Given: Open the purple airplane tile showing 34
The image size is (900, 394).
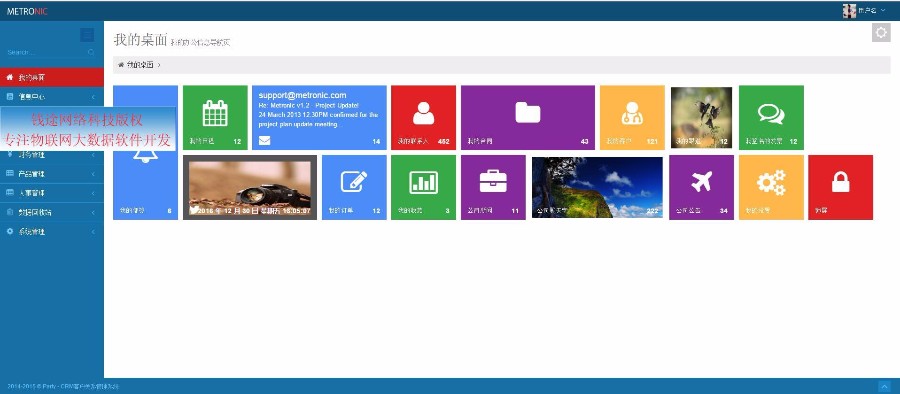Looking at the screenshot, I should pyautogui.click(x=701, y=187).
